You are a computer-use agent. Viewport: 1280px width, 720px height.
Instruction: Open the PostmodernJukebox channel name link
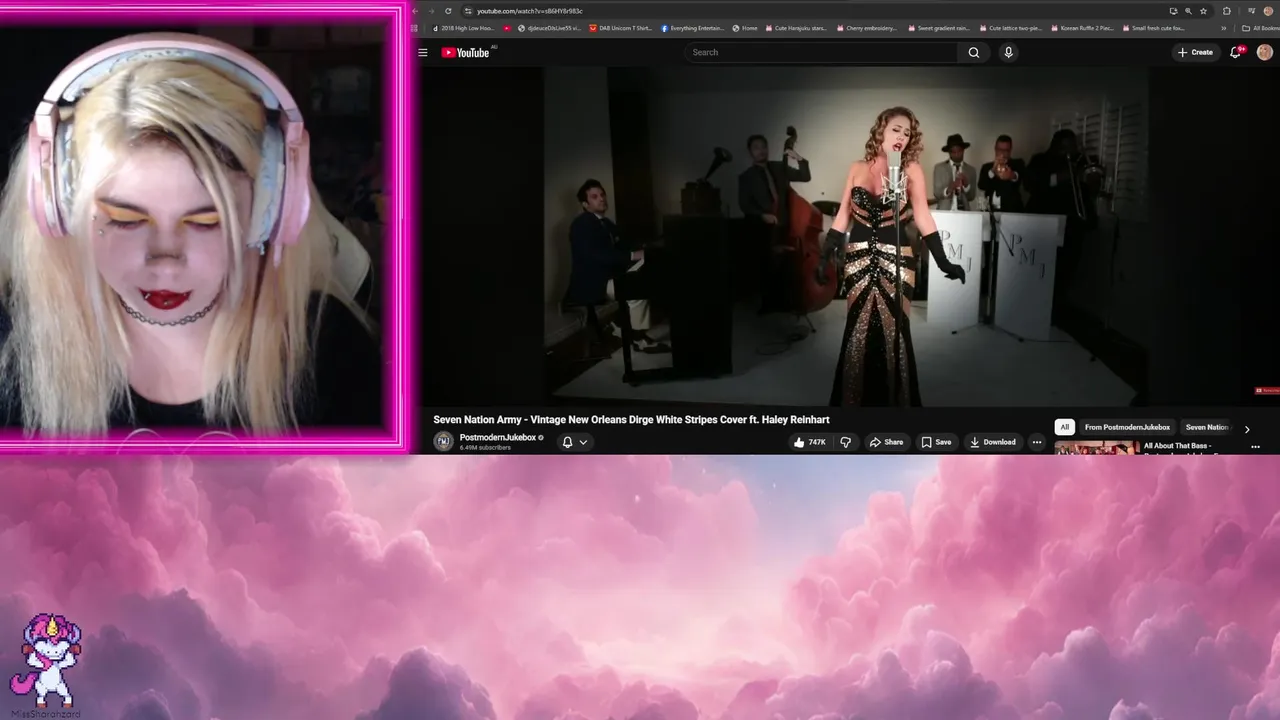pyautogui.click(x=498, y=437)
